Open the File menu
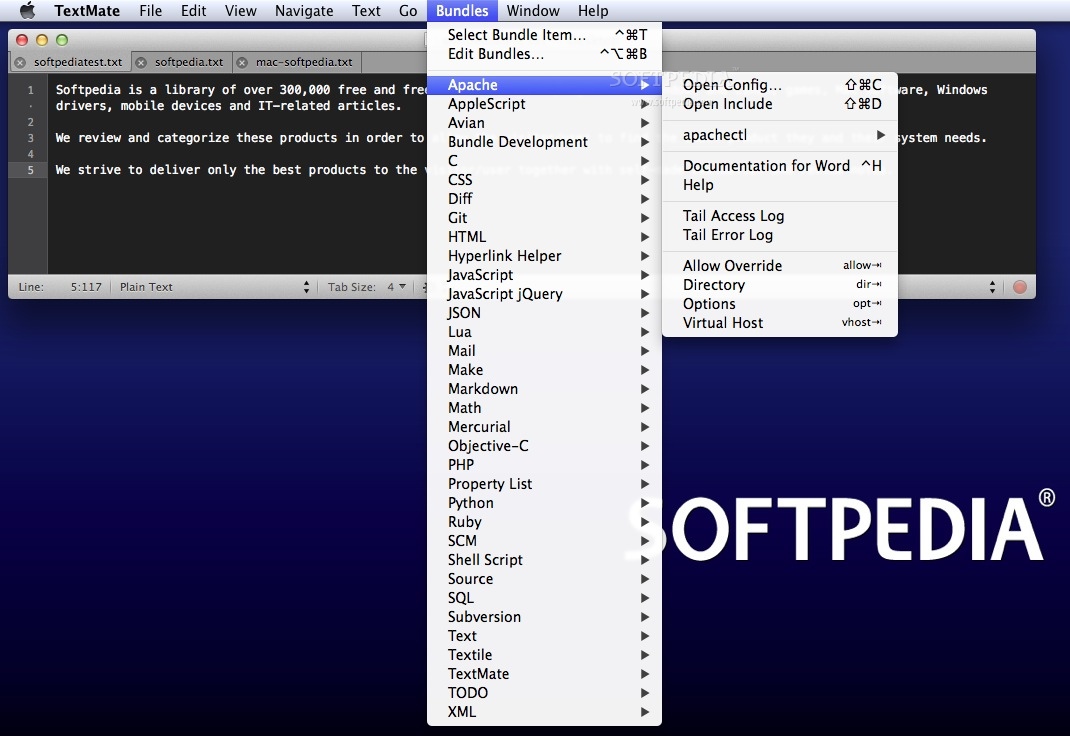 coord(150,10)
